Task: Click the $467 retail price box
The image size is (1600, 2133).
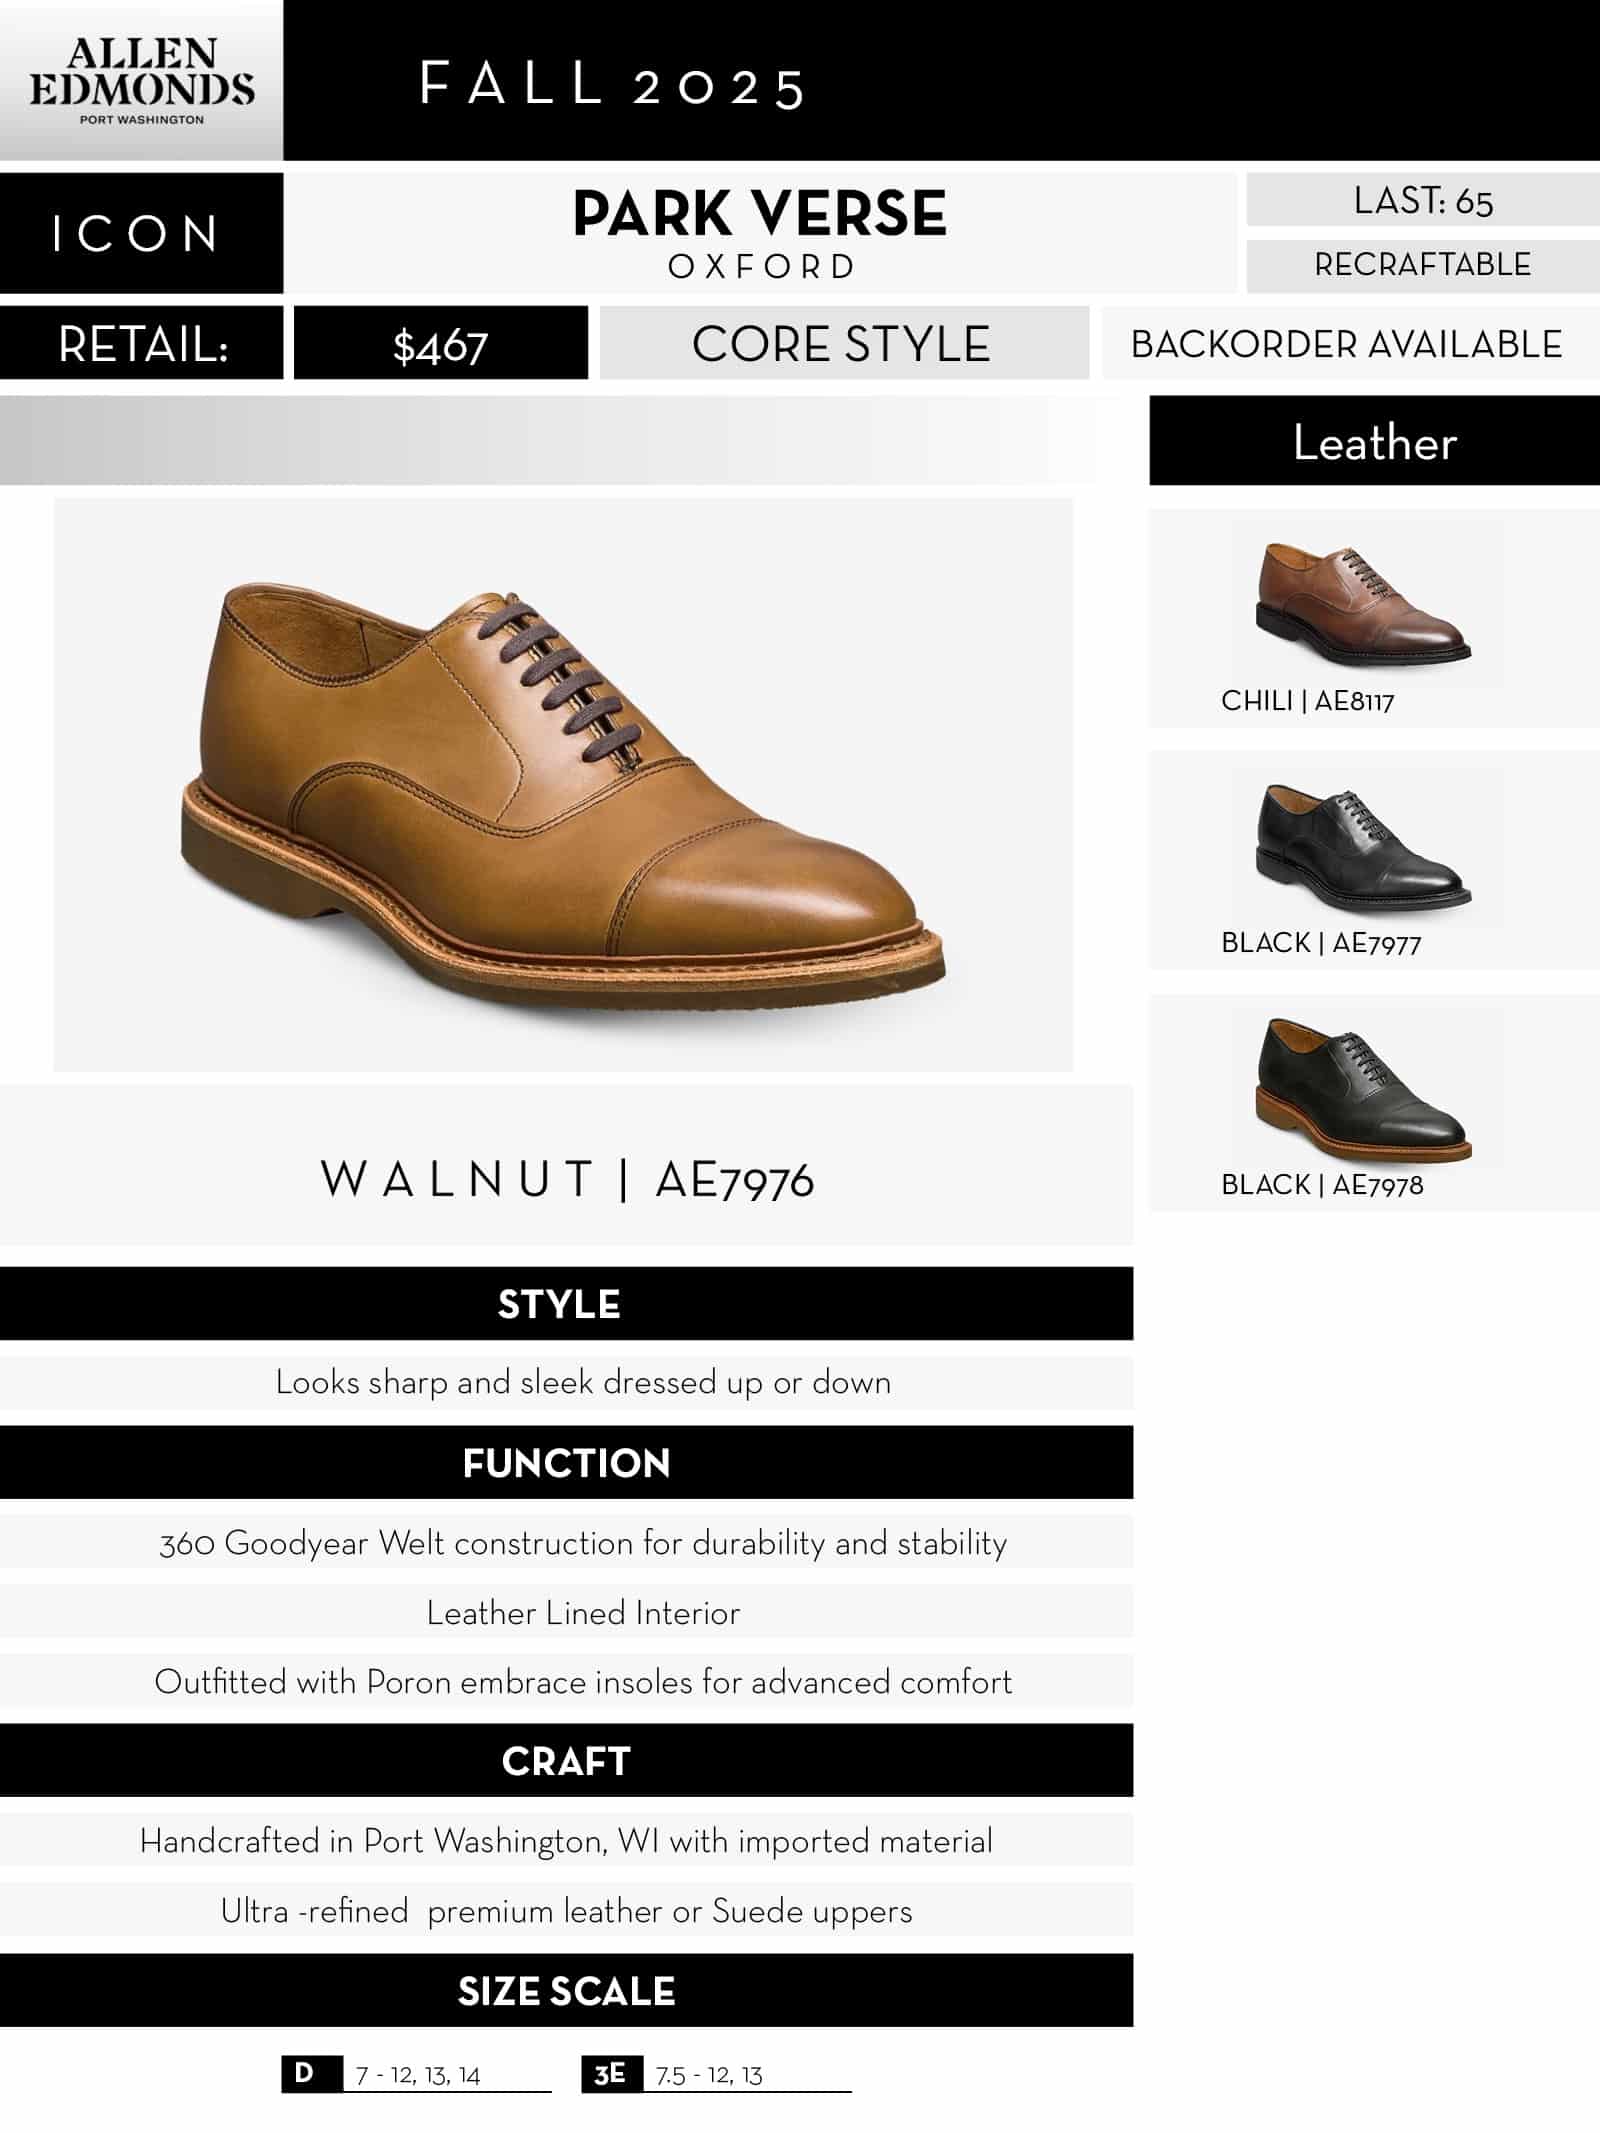Action: pyautogui.click(x=440, y=344)
